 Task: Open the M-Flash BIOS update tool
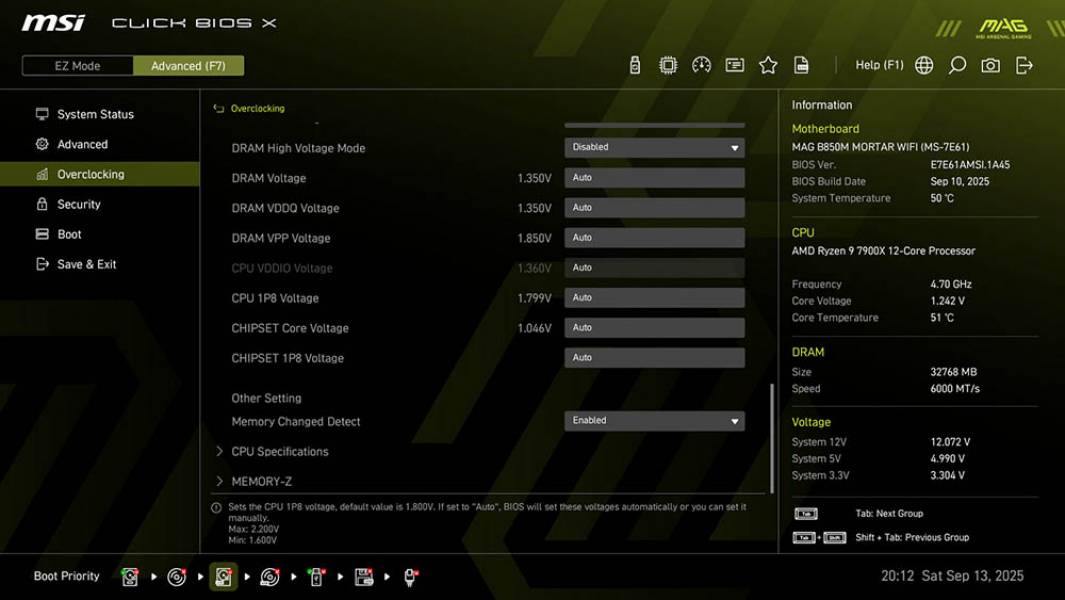636,64
